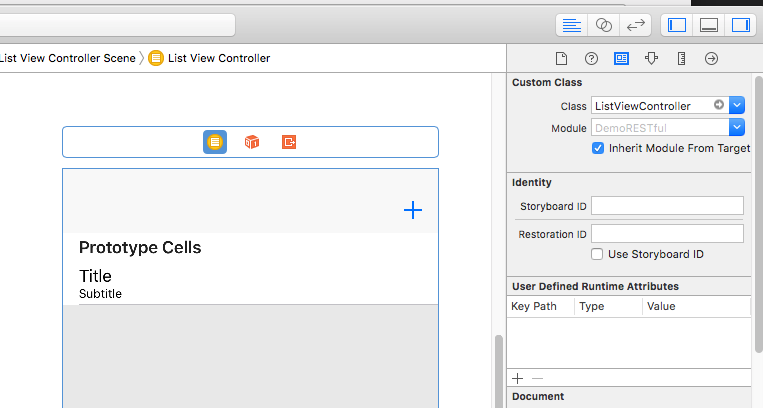Select the standard editor button

tap(572, 25)
